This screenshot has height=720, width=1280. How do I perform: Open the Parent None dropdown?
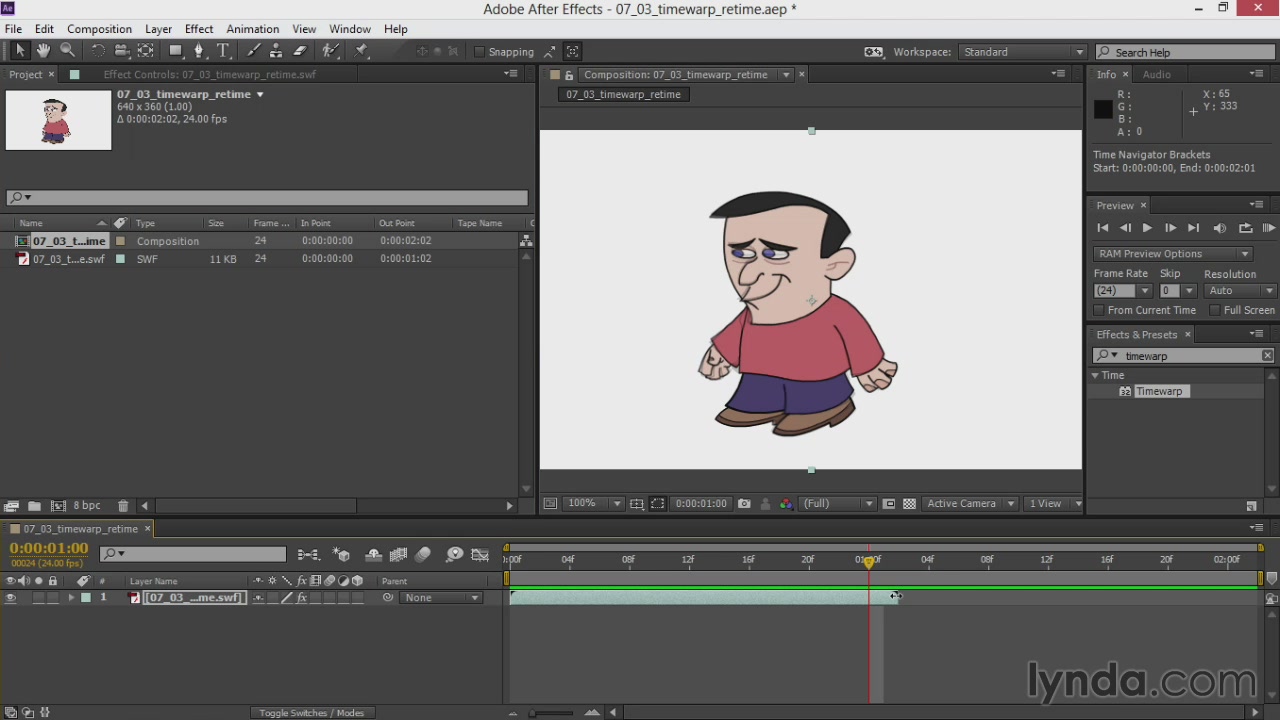click(x=441, y=598)
